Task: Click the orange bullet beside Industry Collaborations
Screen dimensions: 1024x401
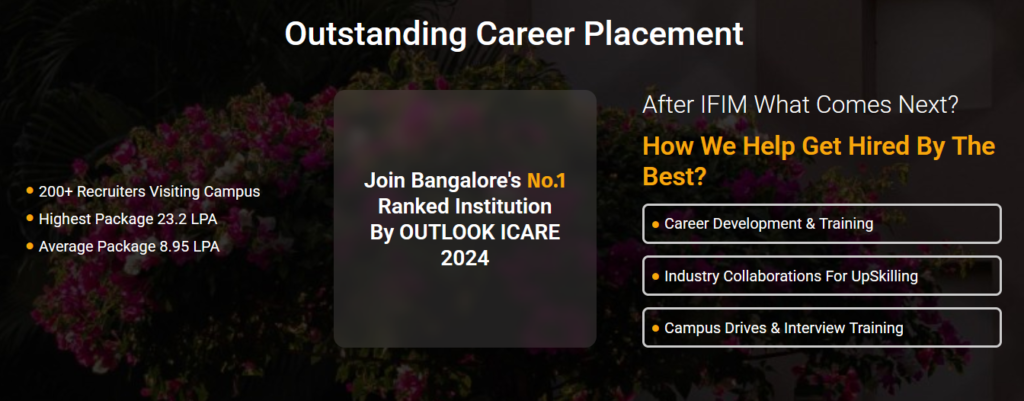Action: click(656, 276)
